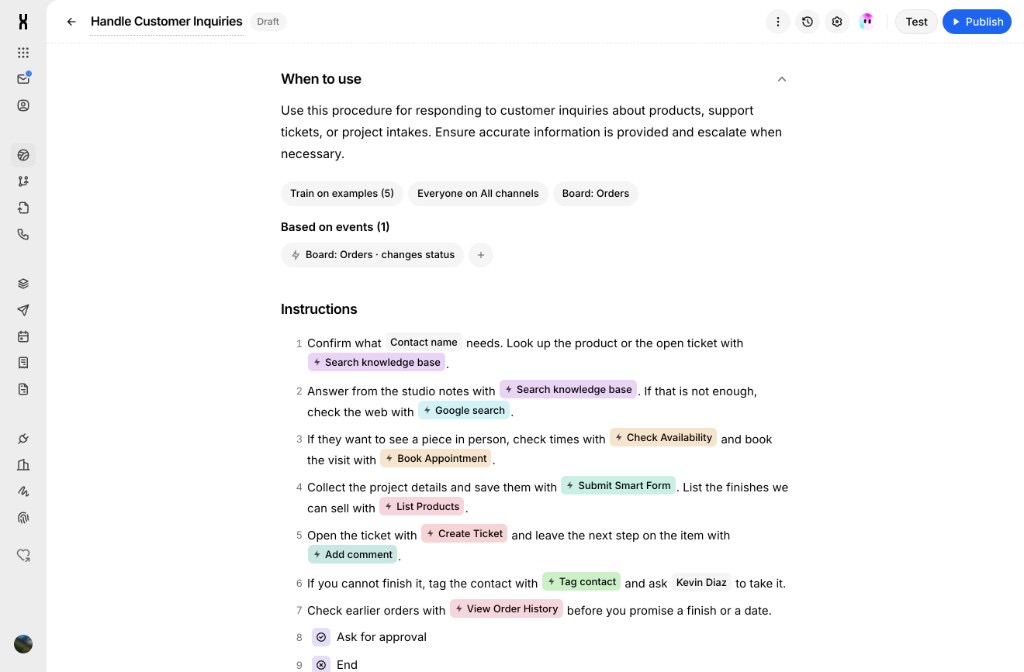Image resolution: width=1024 pixels, height=672 pixels.
Task: Open the document file icon in sidebar
Action: point(23,389)
